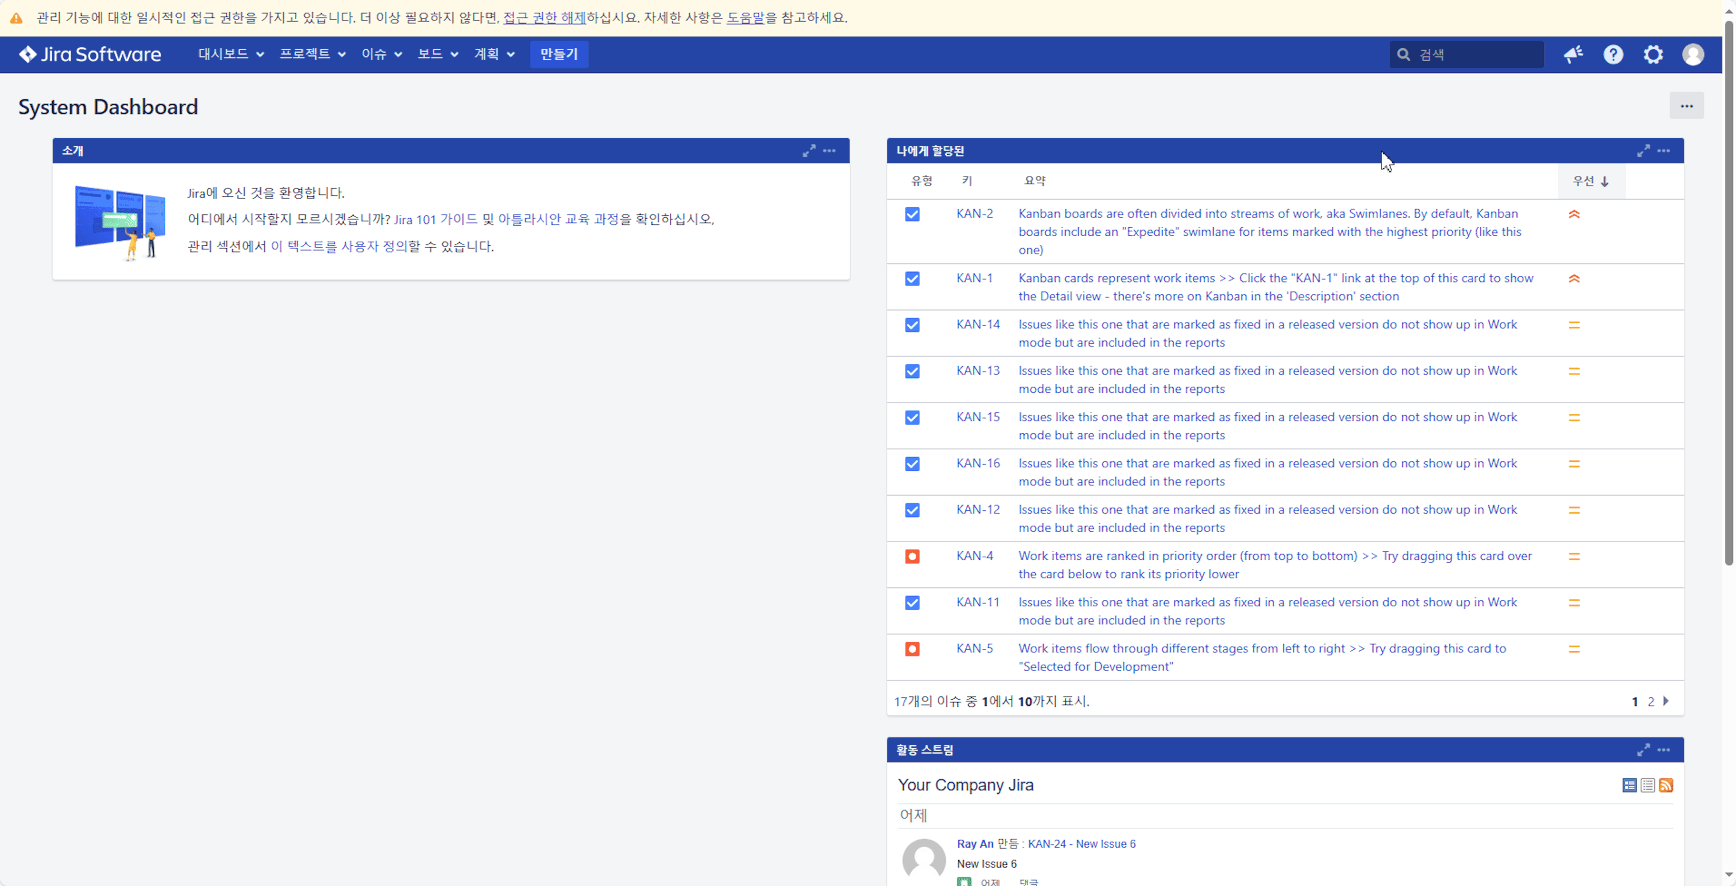Click the System Dashboard title
Screen dimensions: 1736x886
pos(108,107)
